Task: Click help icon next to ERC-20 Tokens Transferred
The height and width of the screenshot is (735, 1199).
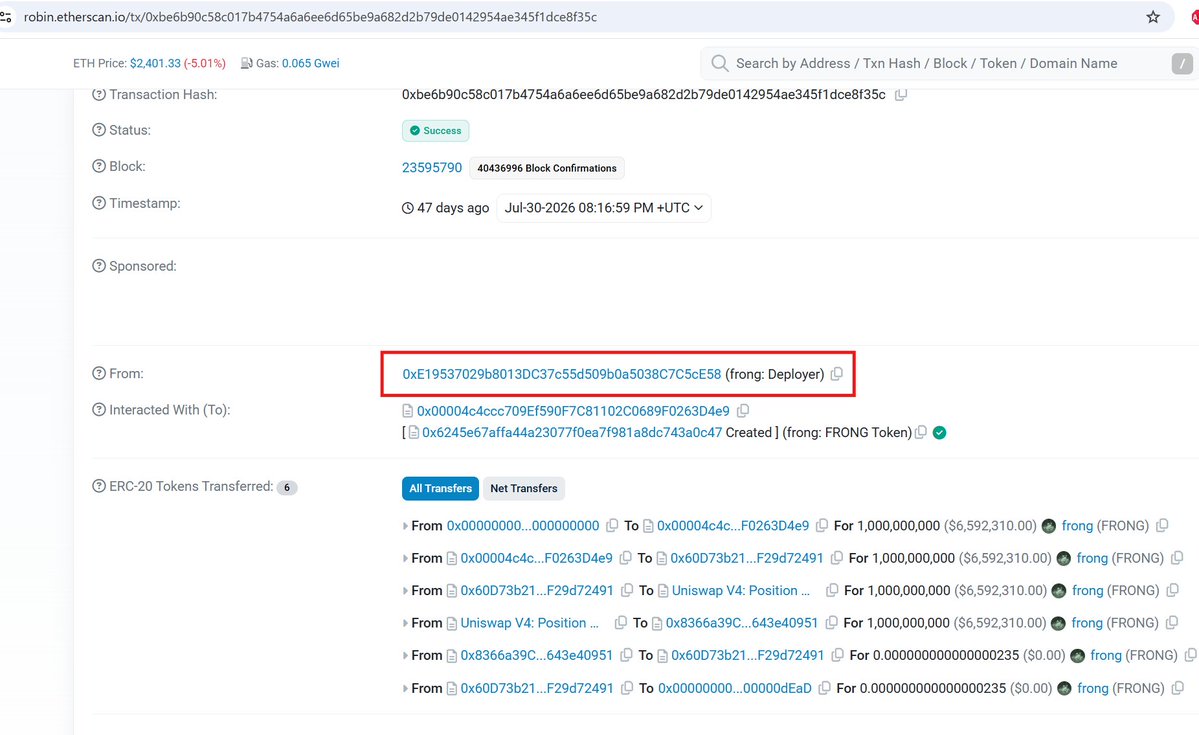Action: click(x=99, y=486)
